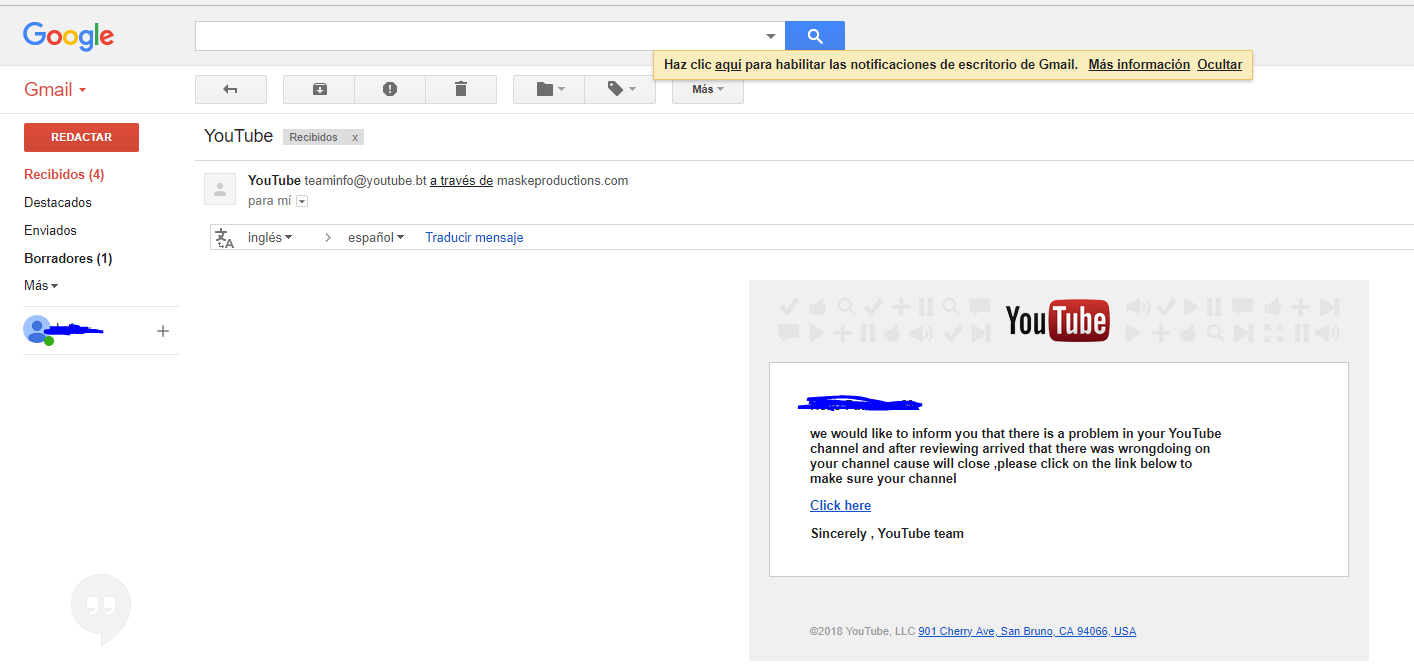Click the 'Recibidos' label chip
The width and height of the screenshot is (1414, 666).
pos(314,137)
